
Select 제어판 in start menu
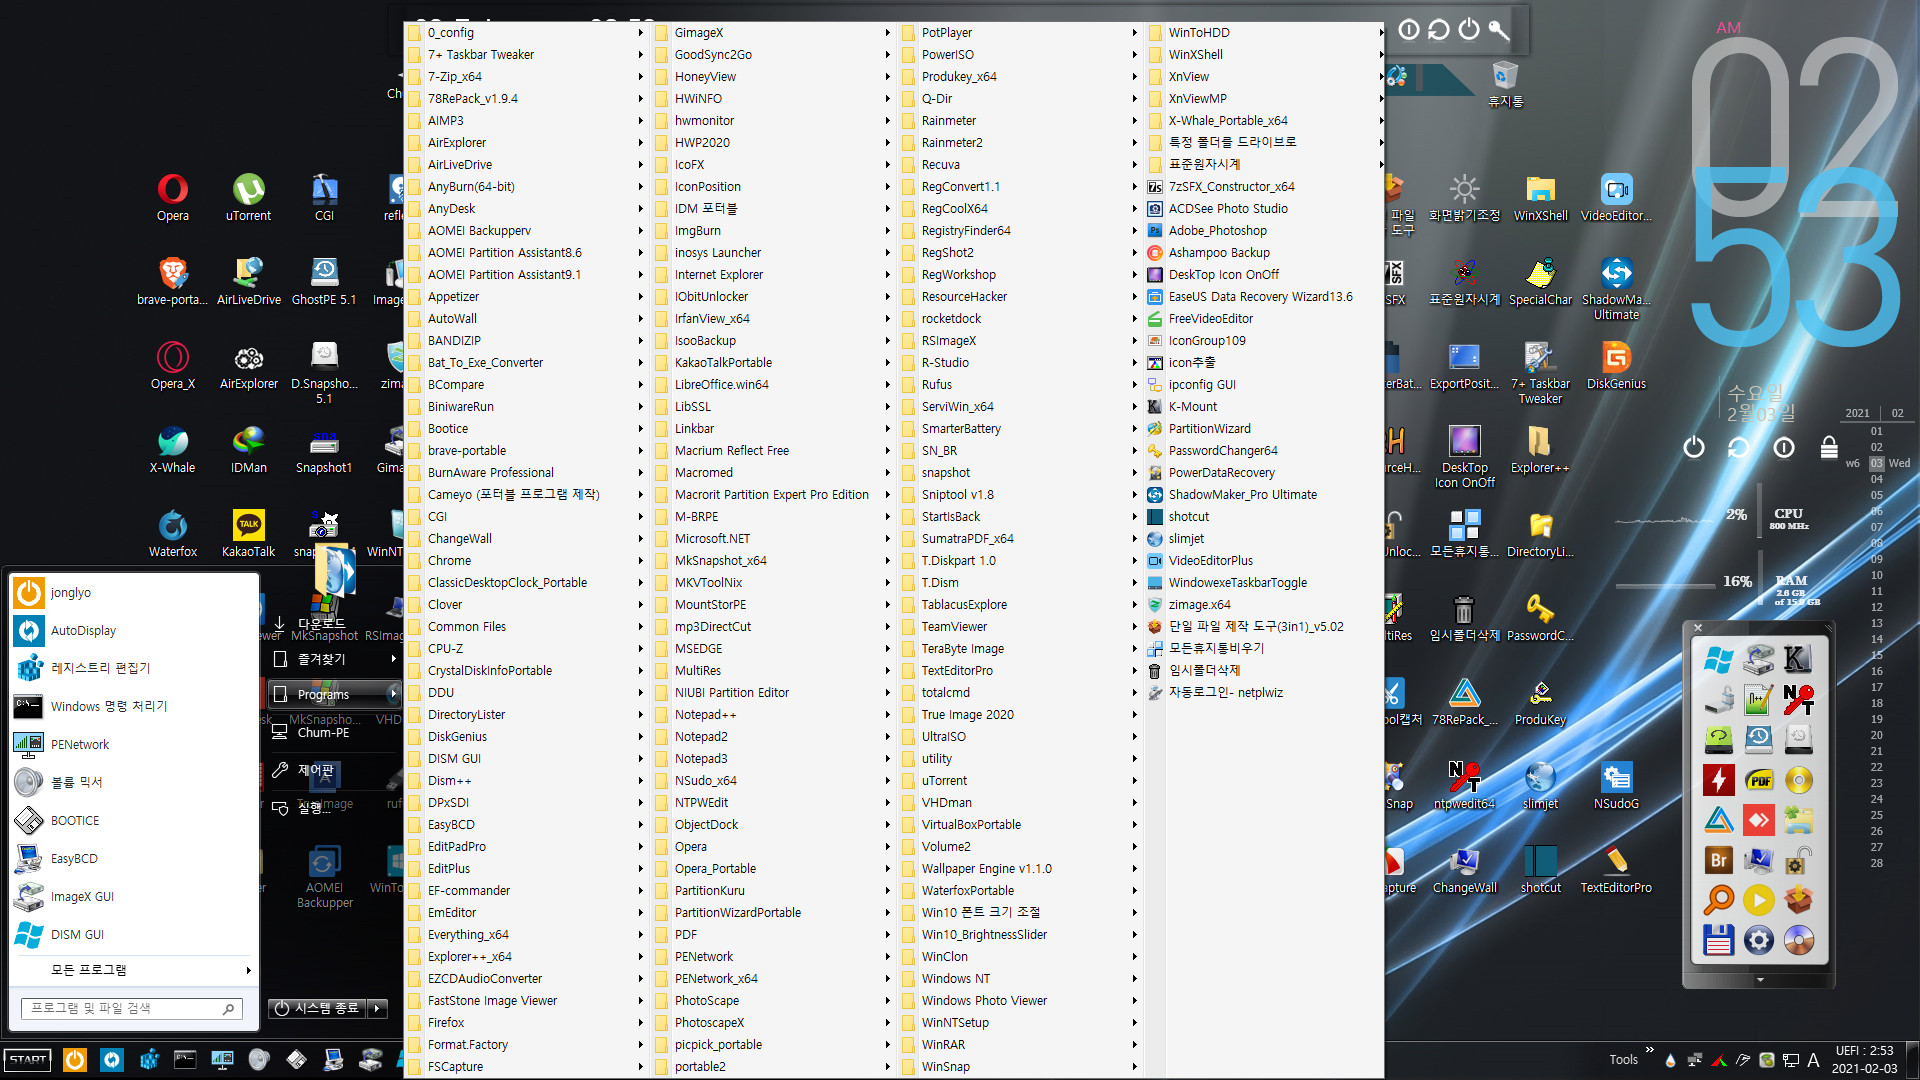(334, 770)
